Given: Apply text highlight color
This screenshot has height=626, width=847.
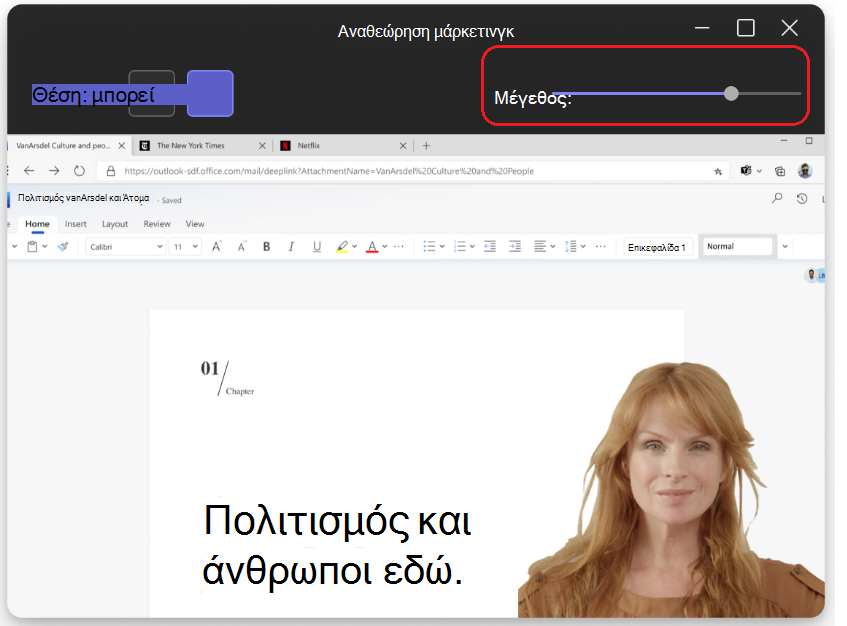Looking at the screenshot, I should (342, 247).
